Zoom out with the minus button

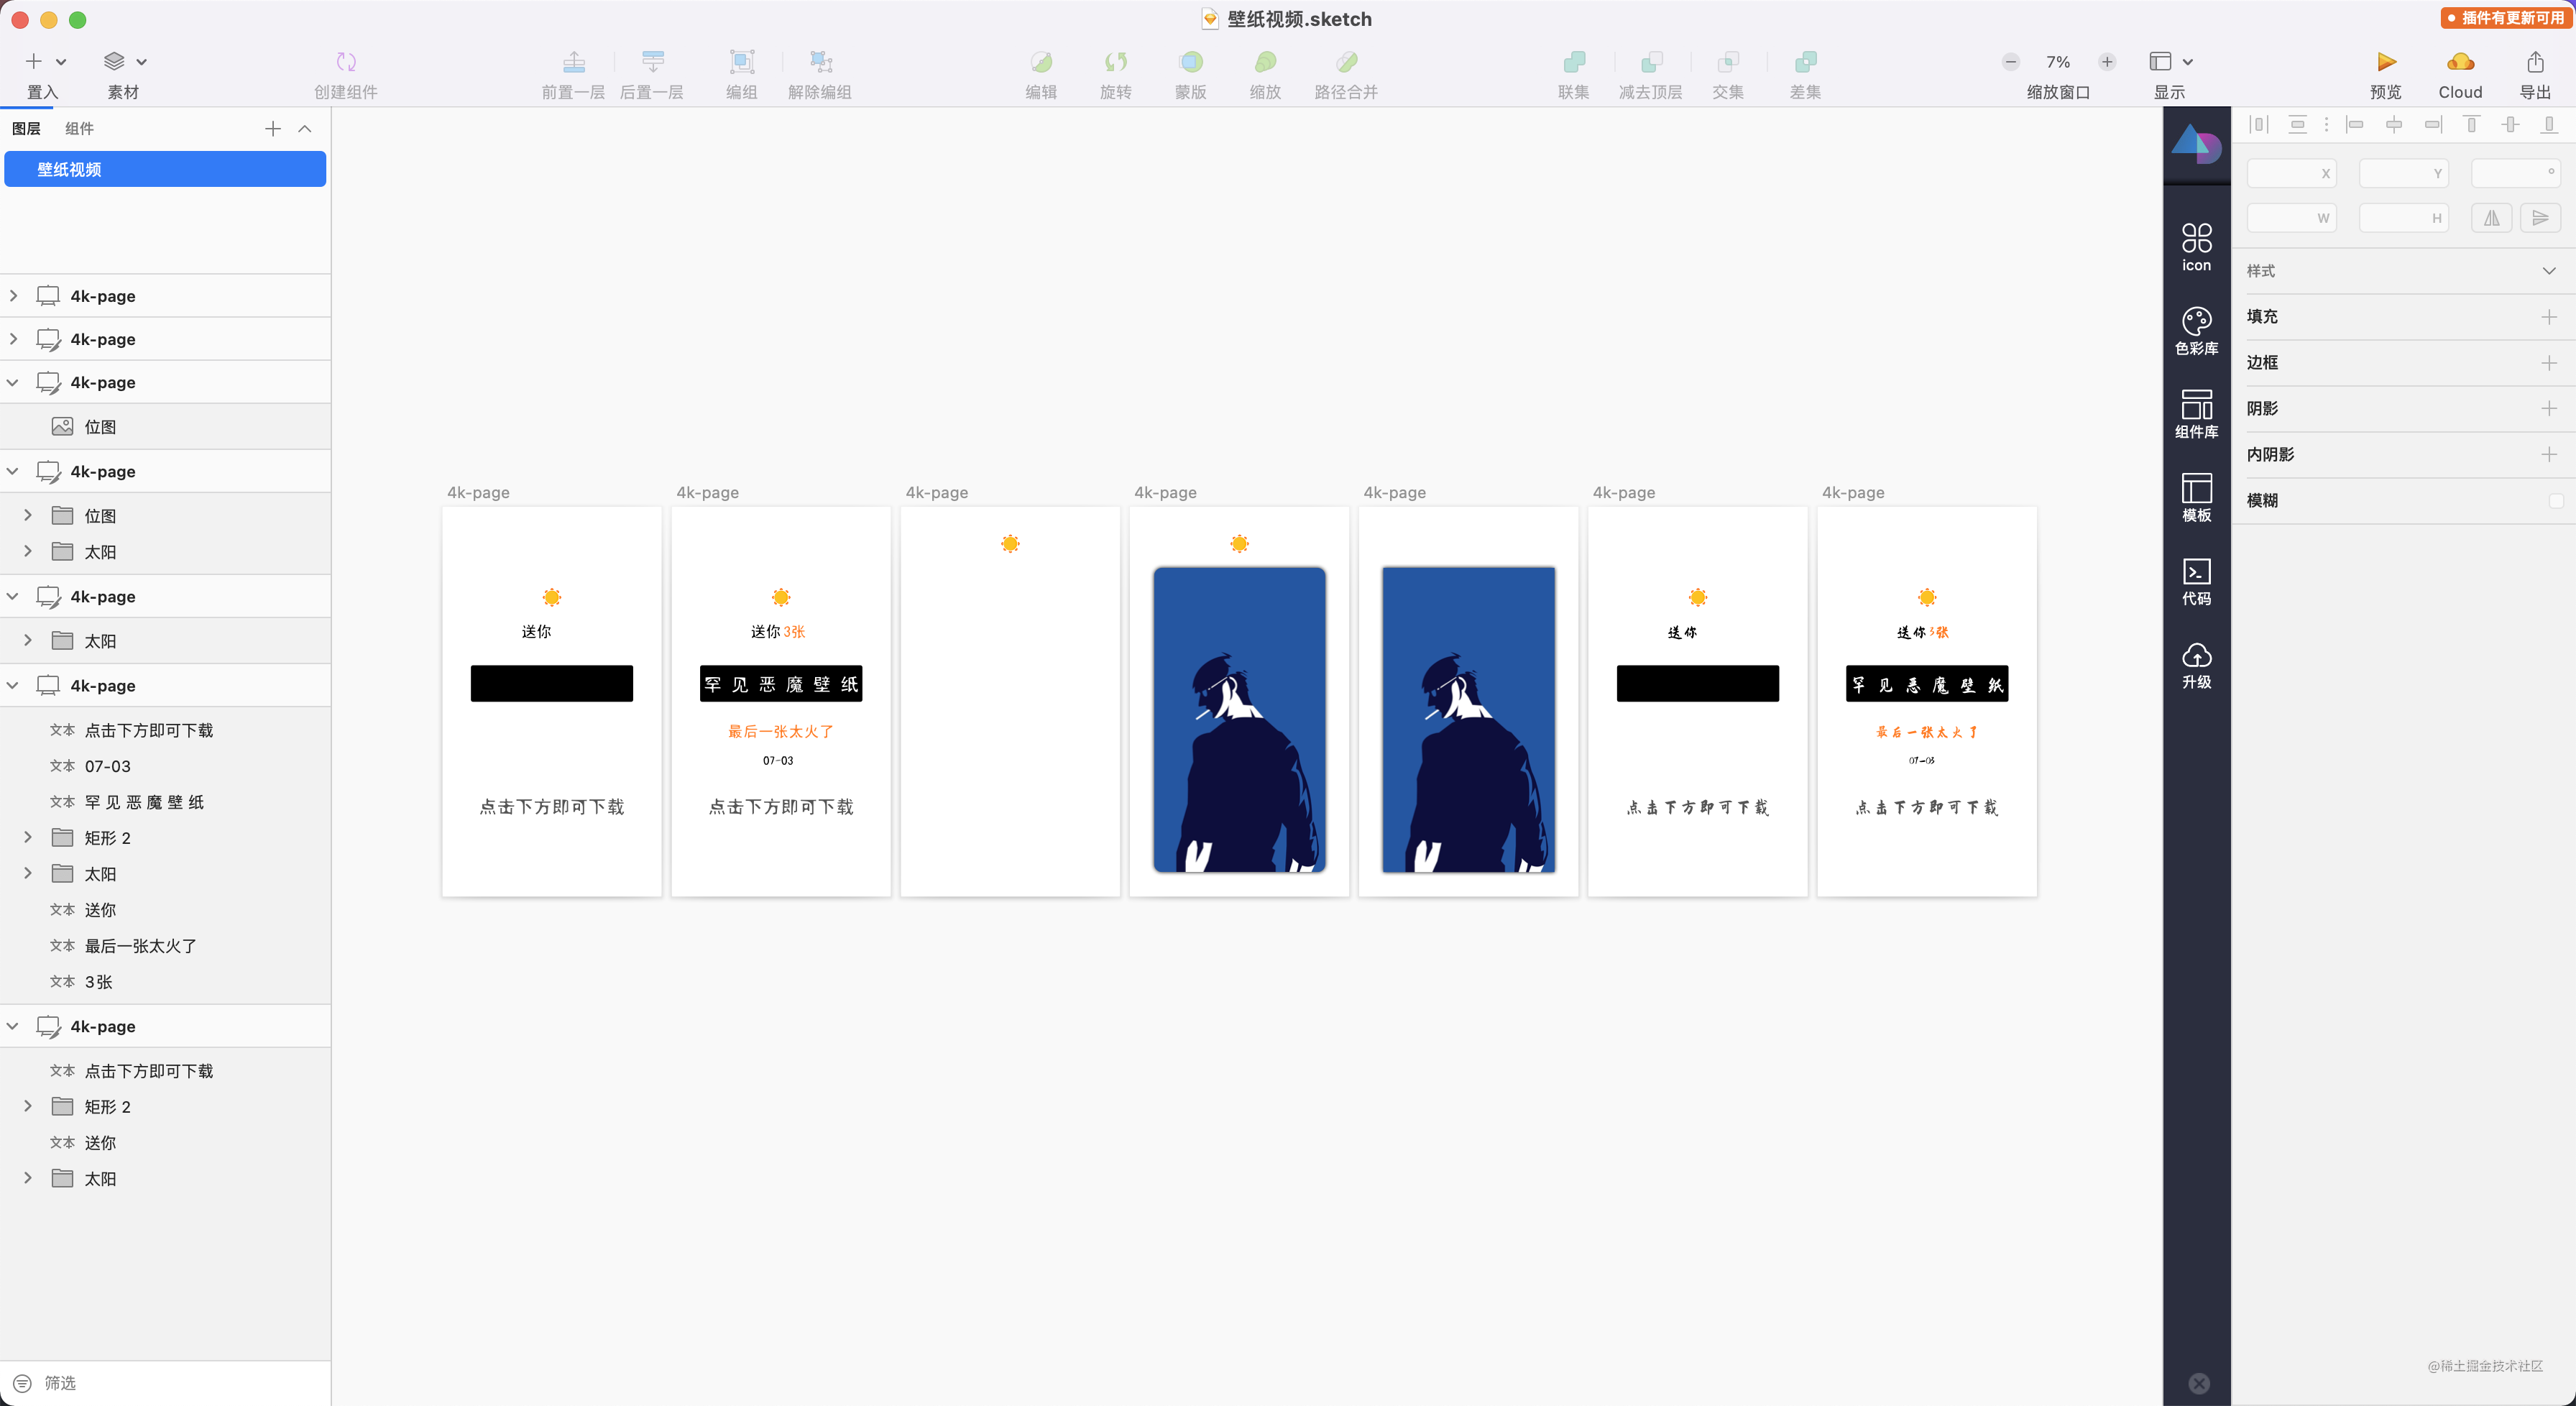click(2010, 62)
